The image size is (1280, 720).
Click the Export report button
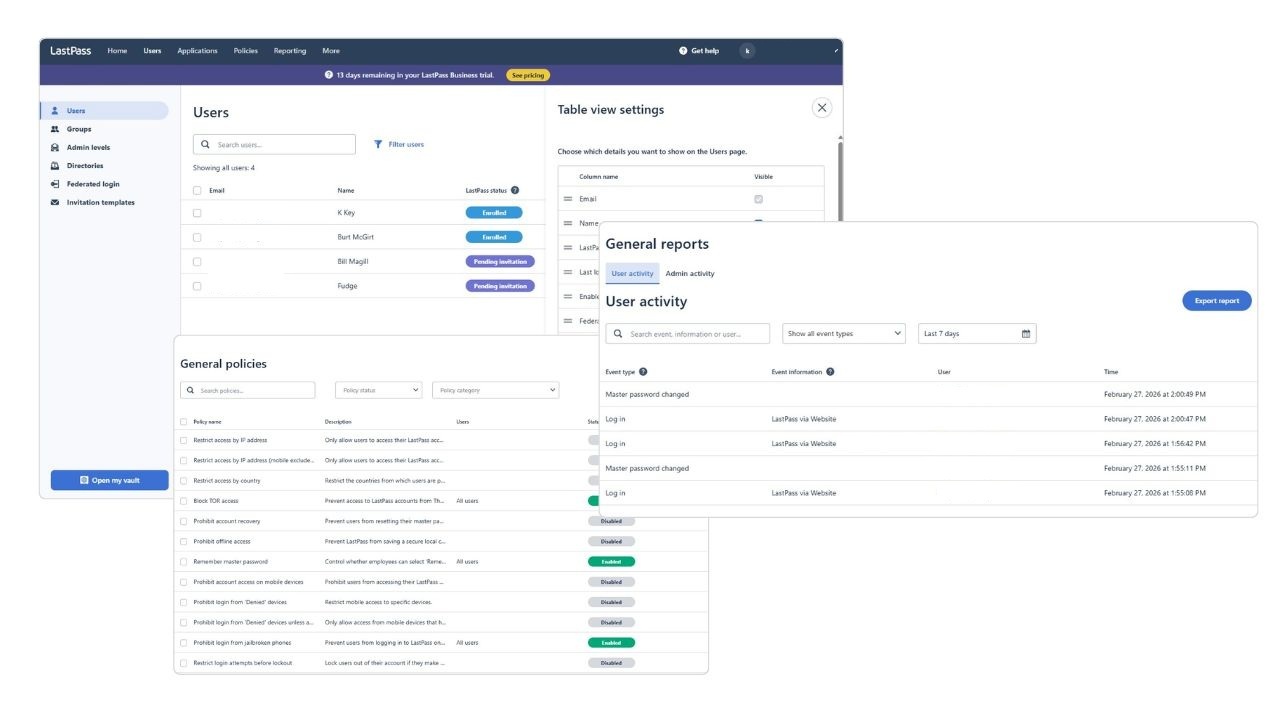coord(1216,300)
